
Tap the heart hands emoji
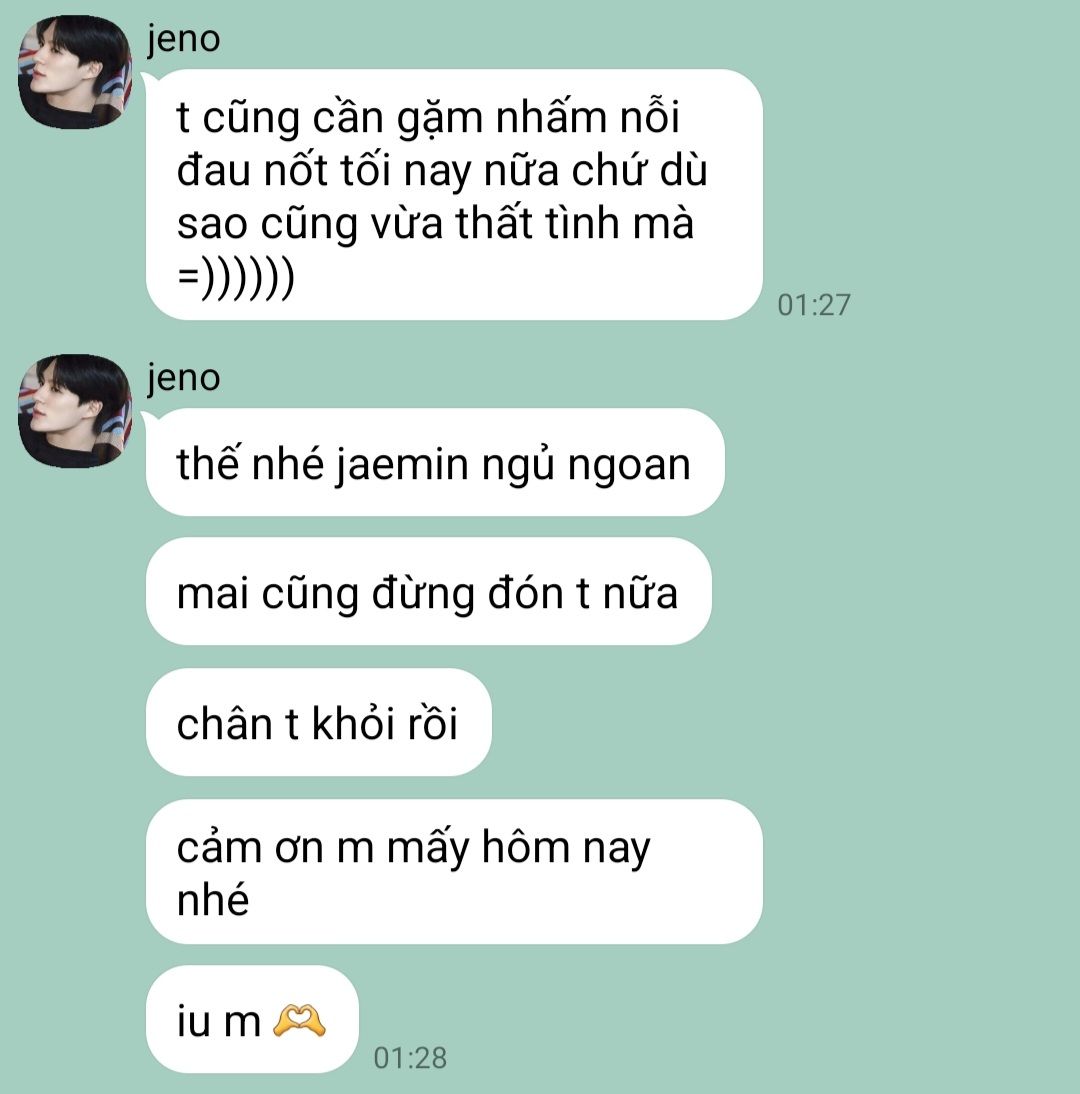coord(299,1021)
